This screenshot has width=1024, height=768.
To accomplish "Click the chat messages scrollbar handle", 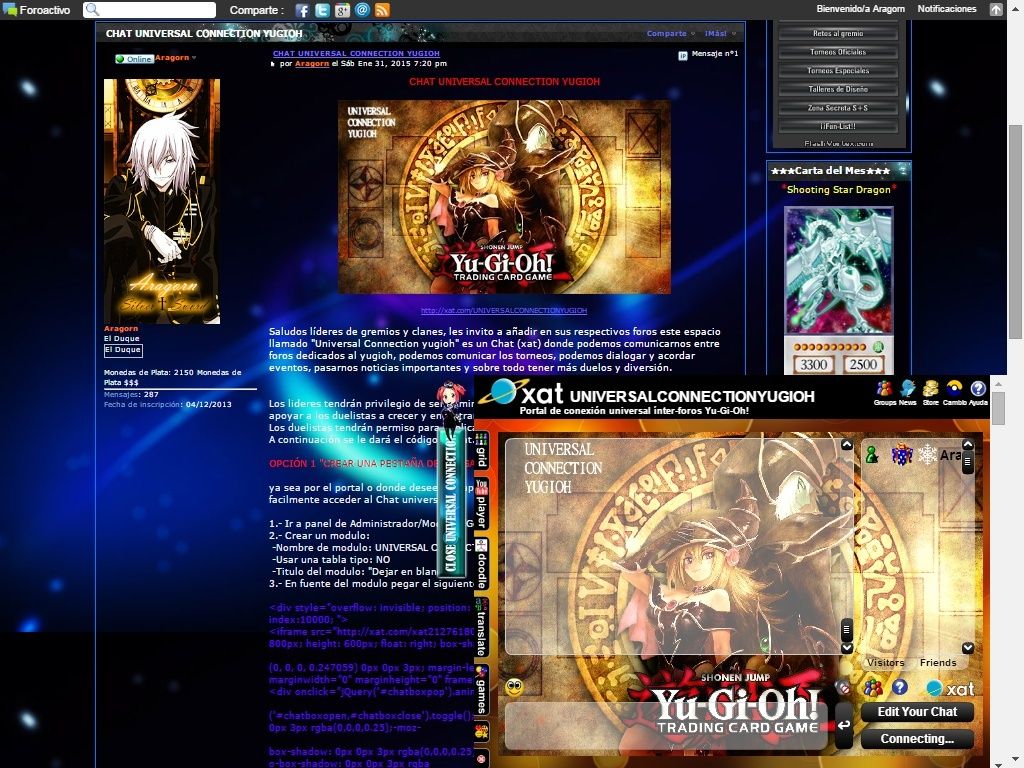I will (846, 630).
